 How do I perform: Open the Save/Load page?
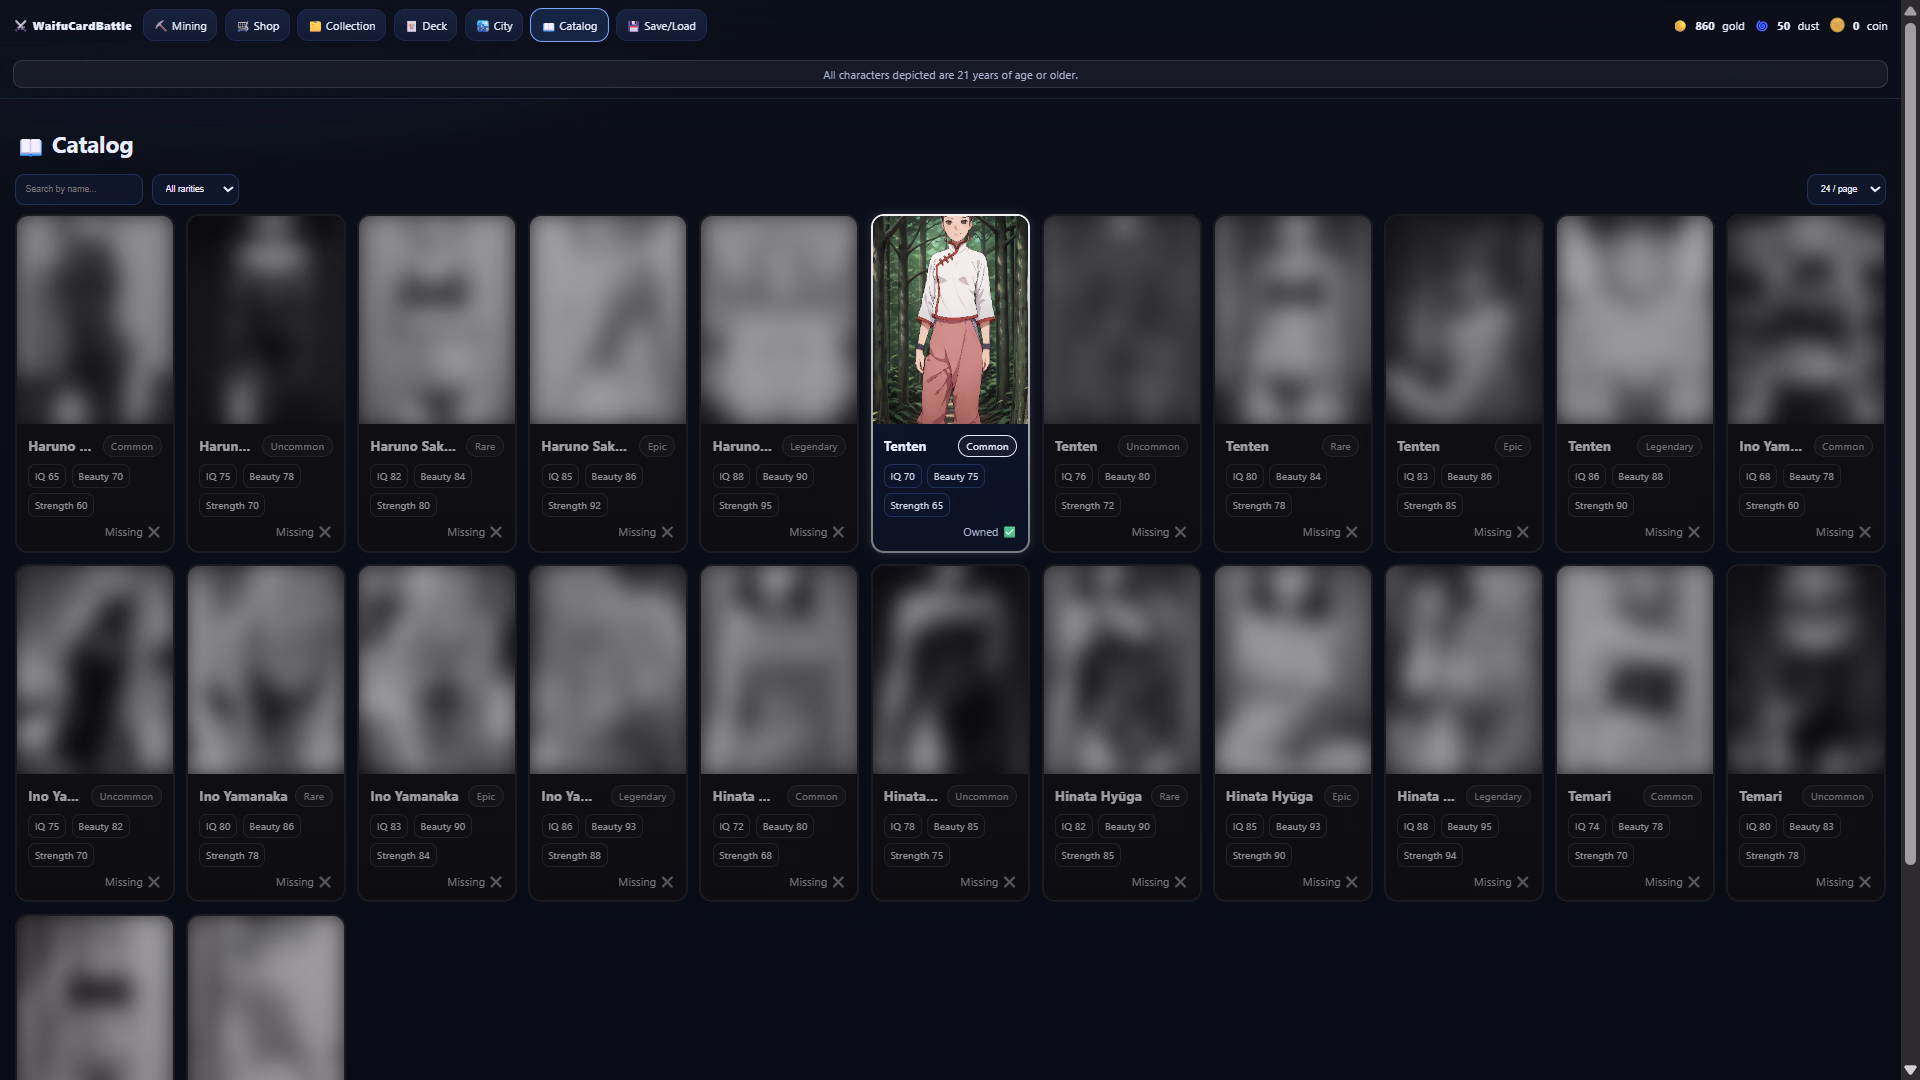tap(661, 26)
